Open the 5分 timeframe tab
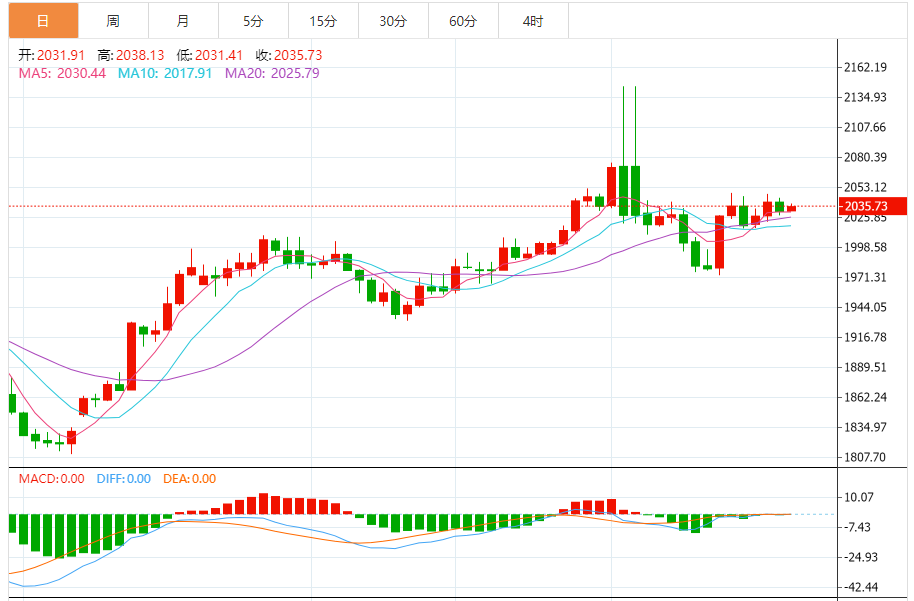 pyautogui.click(x=253, y=21)
